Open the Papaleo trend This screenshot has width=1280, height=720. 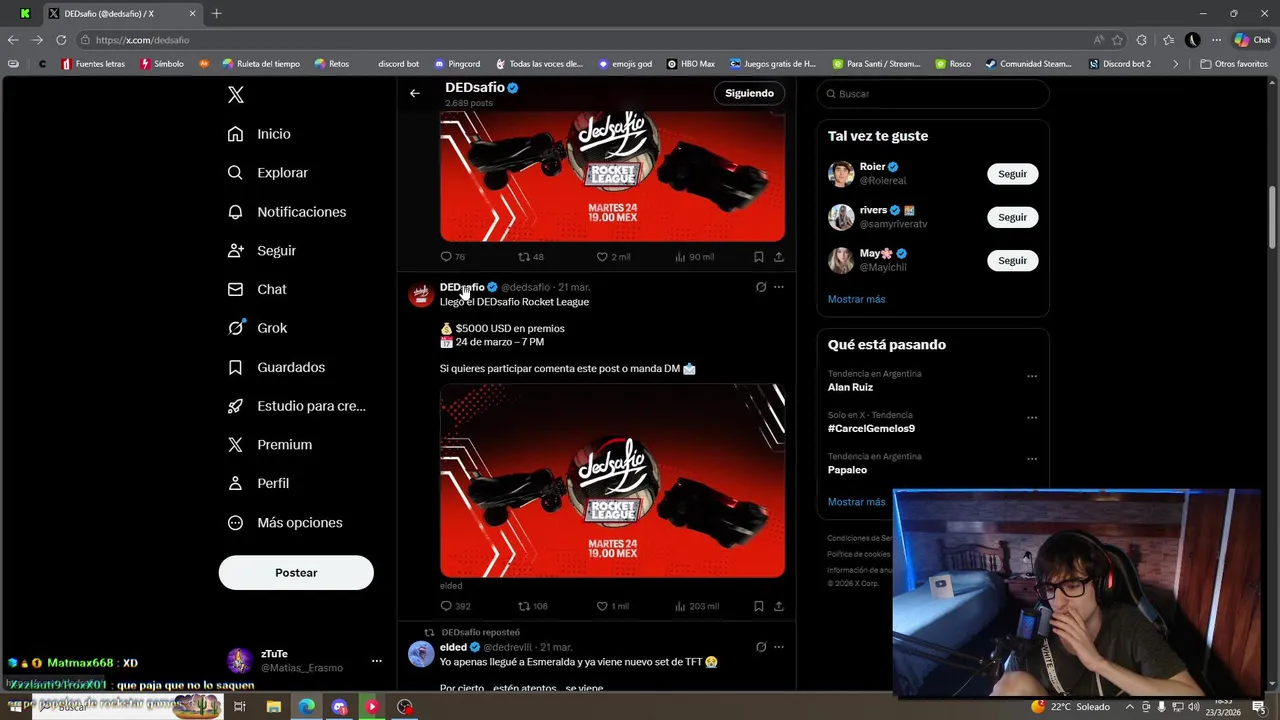847,470
